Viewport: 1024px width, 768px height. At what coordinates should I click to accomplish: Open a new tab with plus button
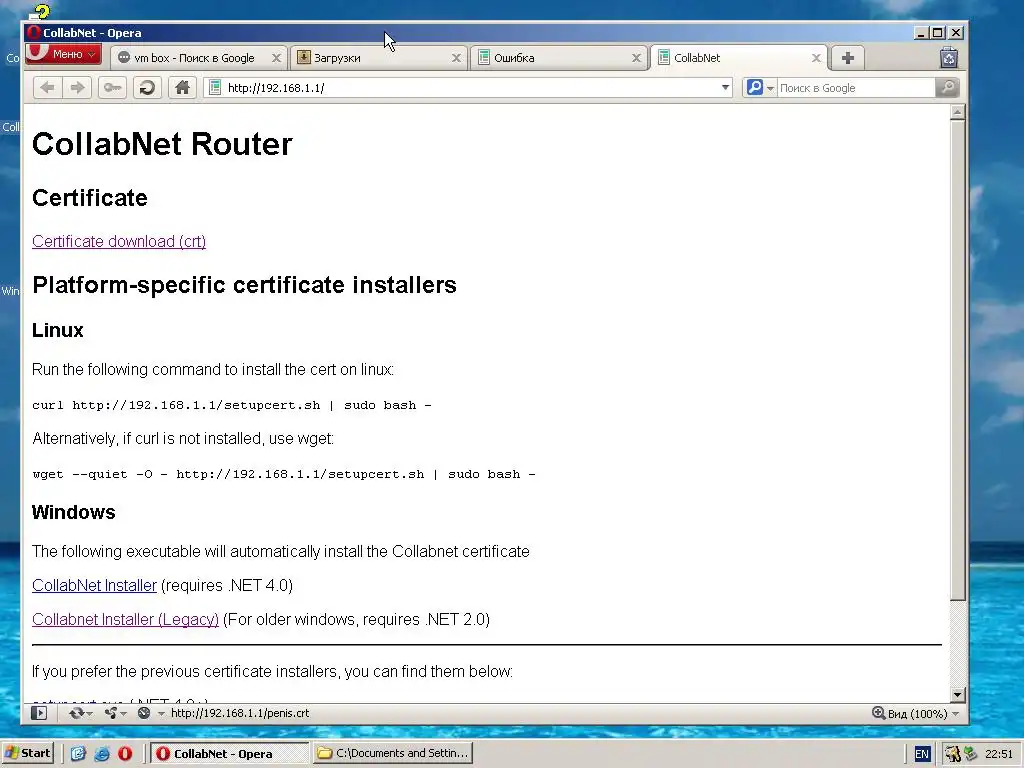pos(848,58)
